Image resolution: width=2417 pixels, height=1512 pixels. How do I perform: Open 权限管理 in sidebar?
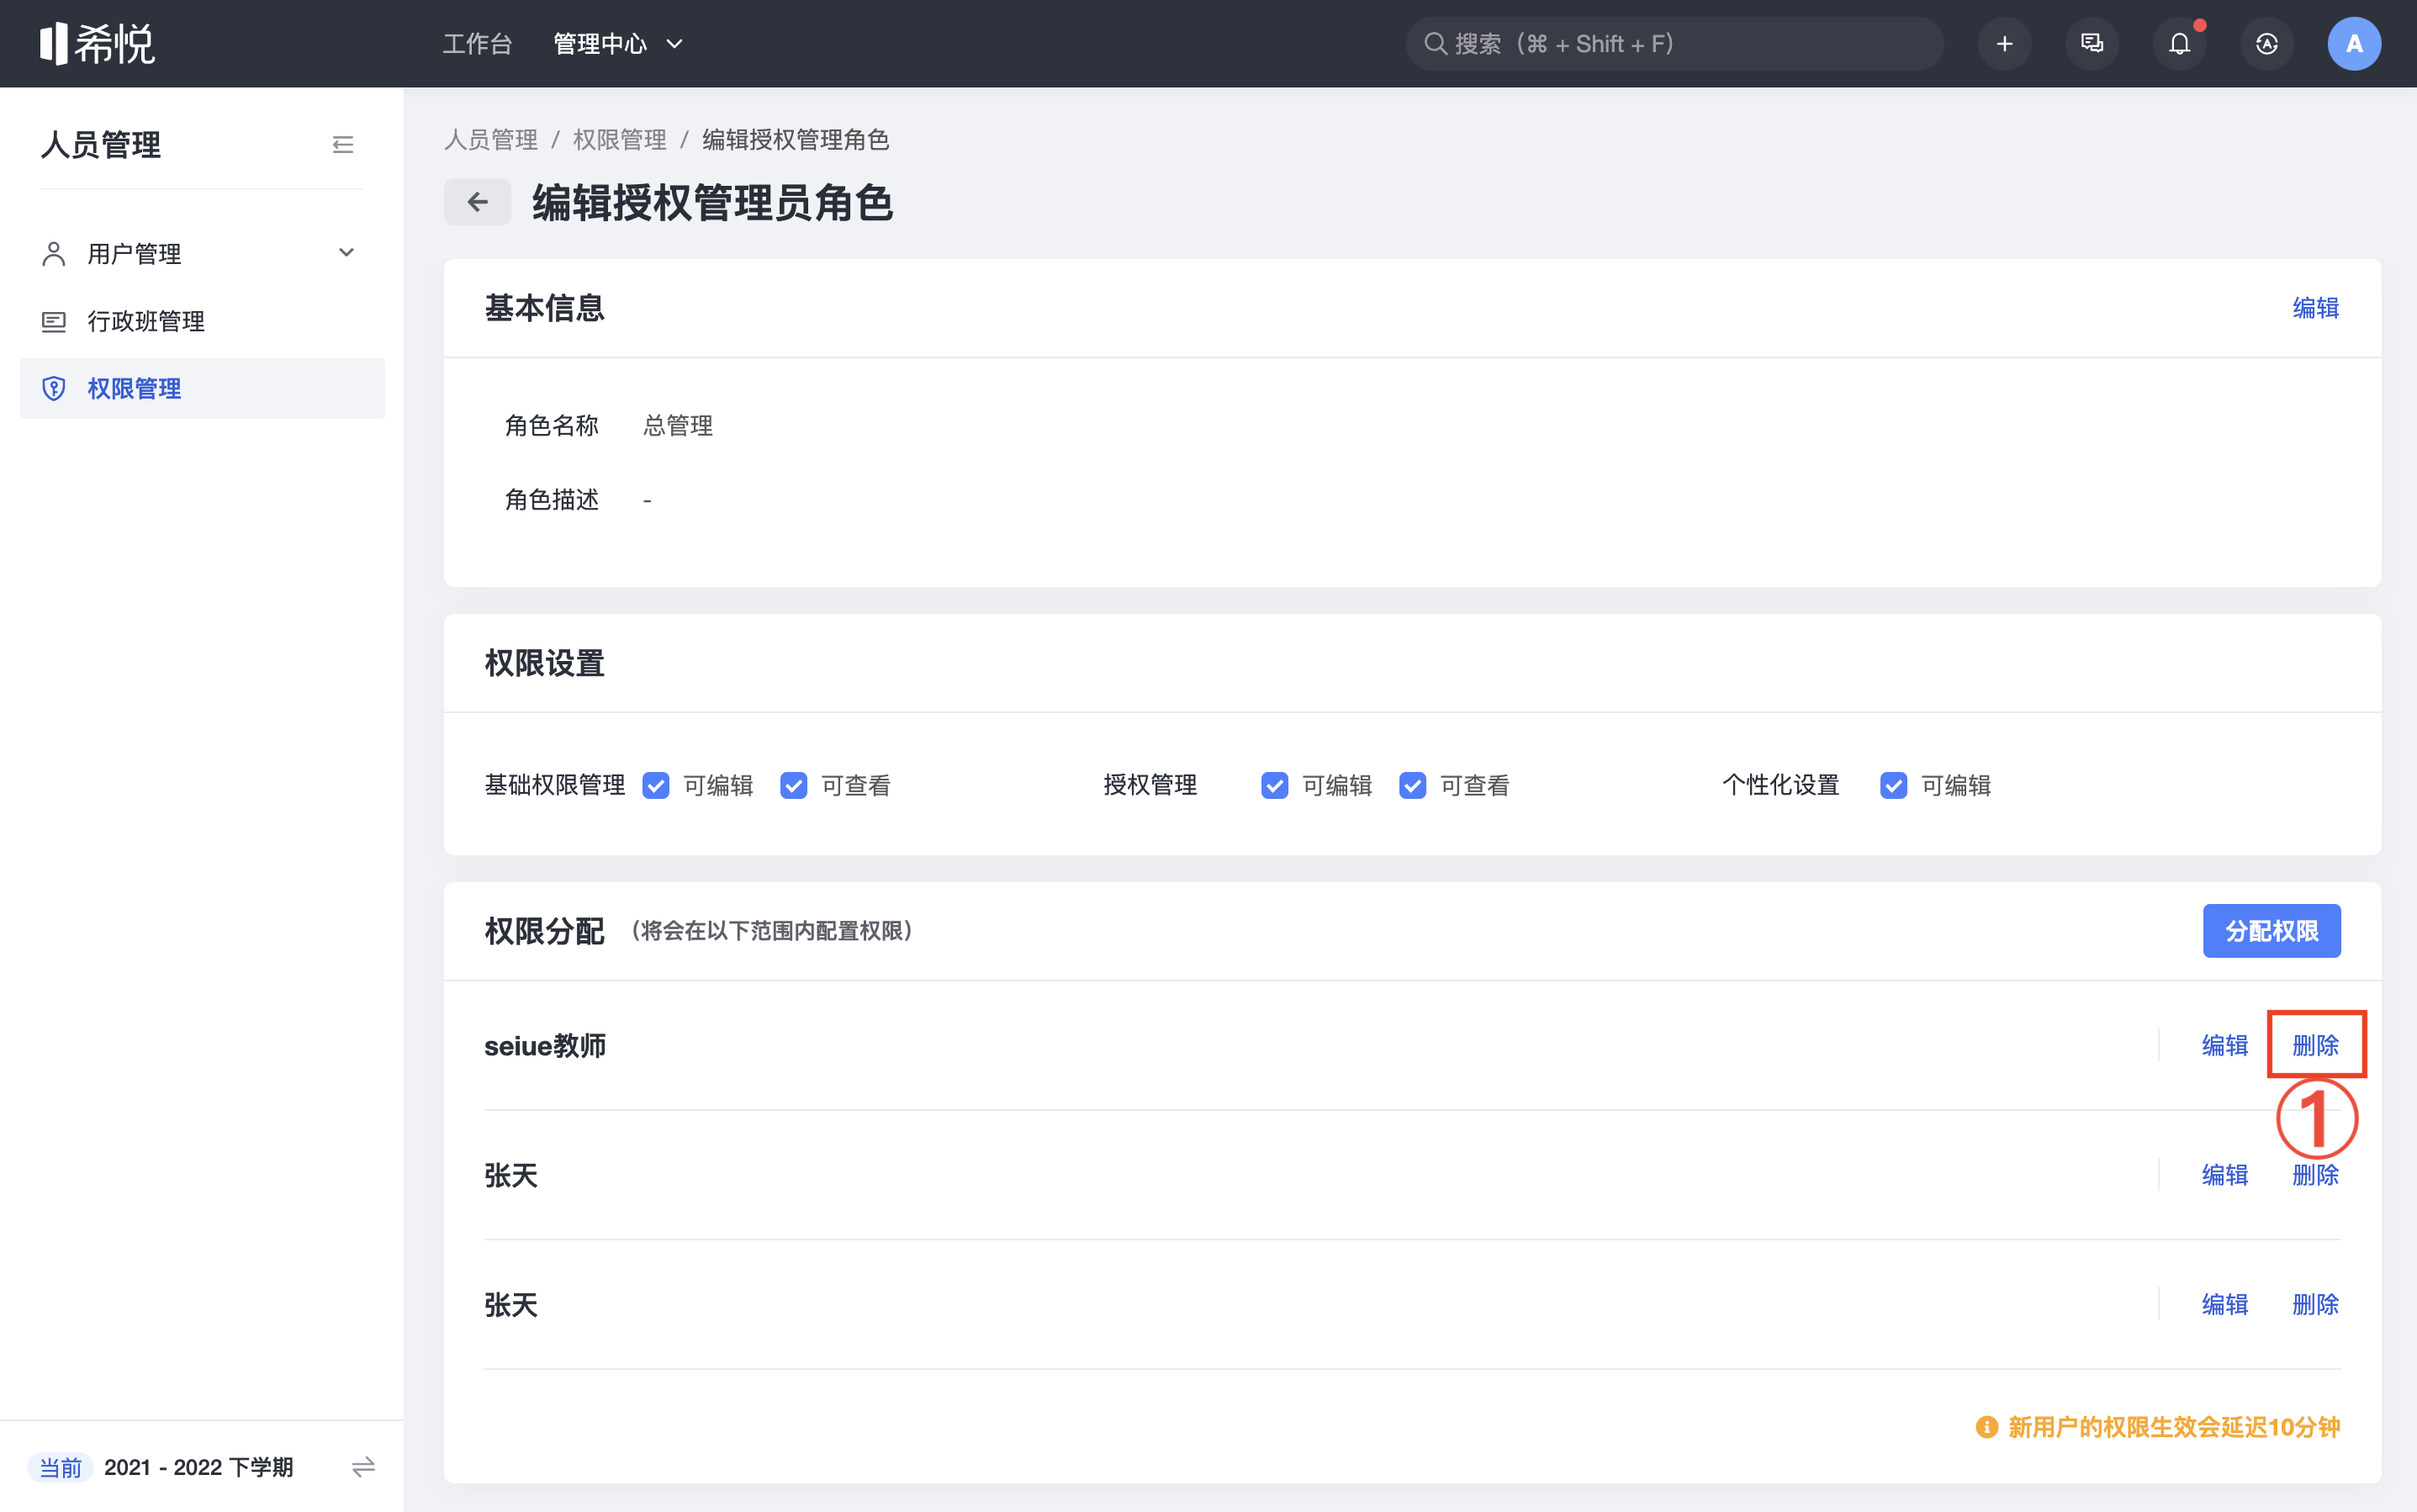point(202,388)
